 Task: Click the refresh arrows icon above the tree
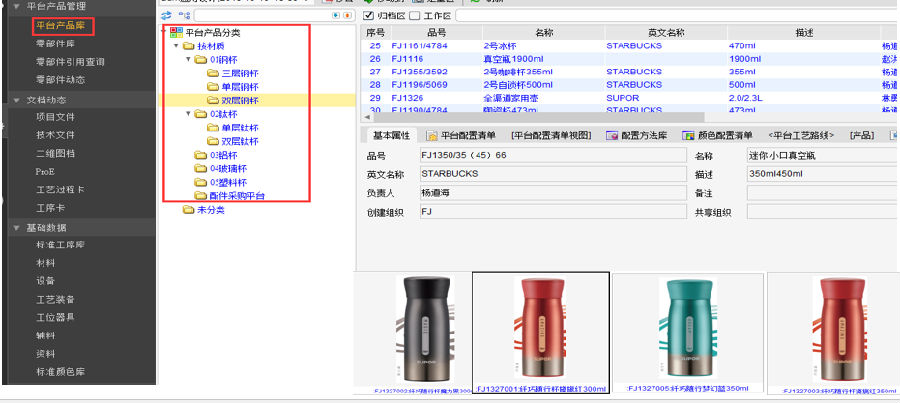(166, 16)
